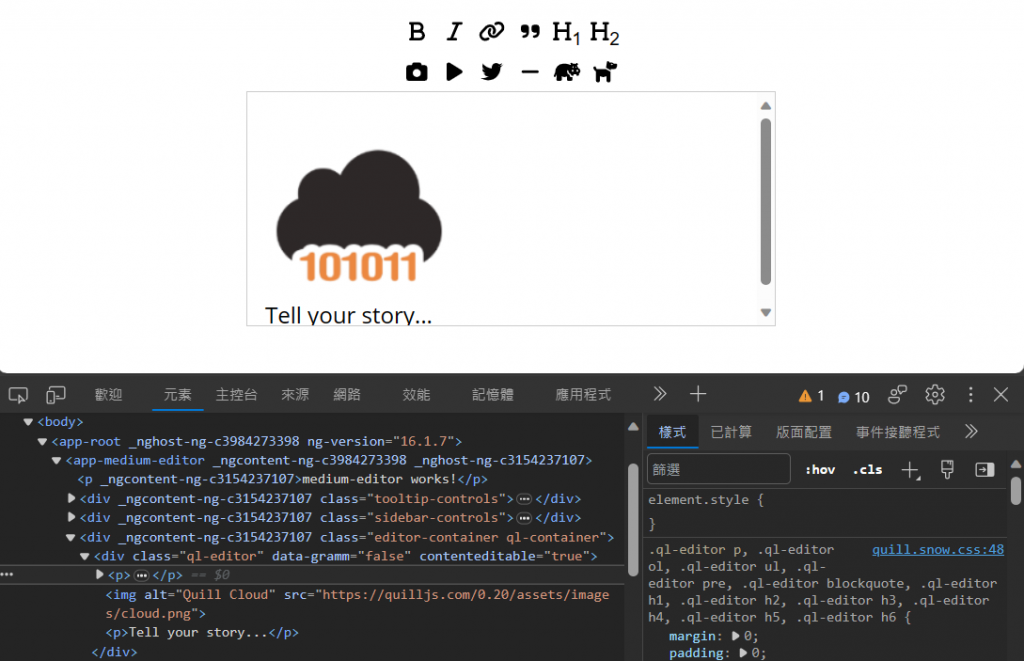Click the dog animal icon
The image size is (1024, 661).
point(605,72)
